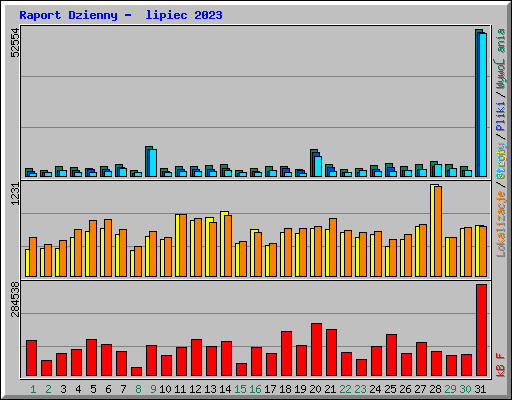Click the 52554 axis value
Image resolution: width=512 pixels, height=400 pixels.
click(x=15, y=43)
